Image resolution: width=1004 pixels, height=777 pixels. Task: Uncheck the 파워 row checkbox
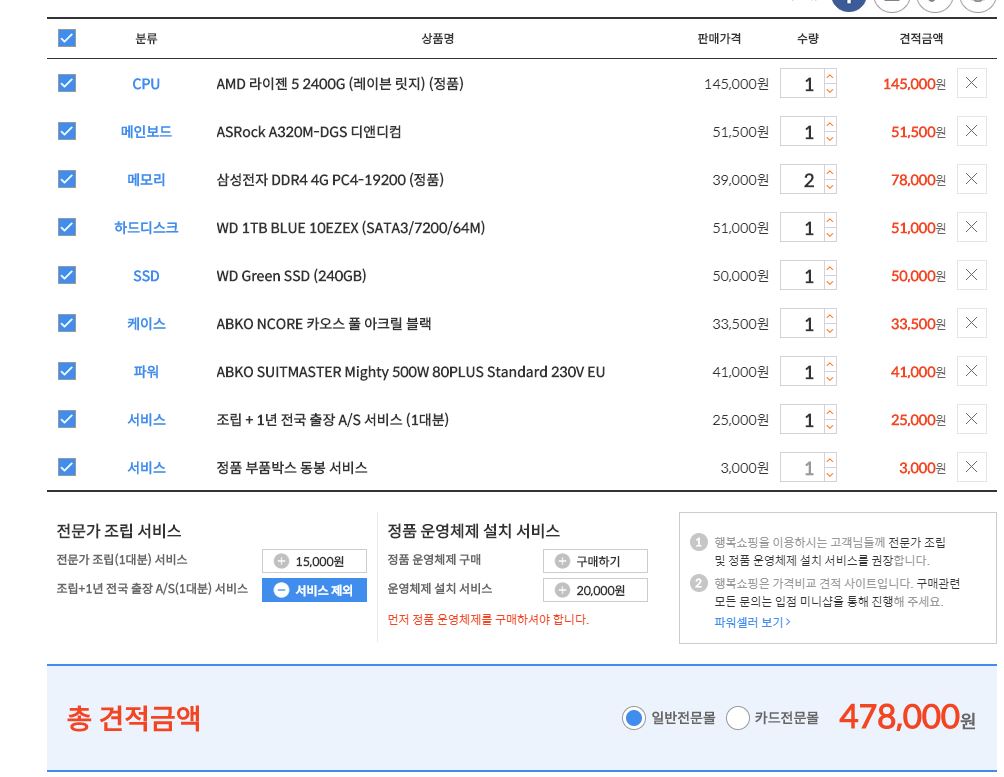click(67, 371)
